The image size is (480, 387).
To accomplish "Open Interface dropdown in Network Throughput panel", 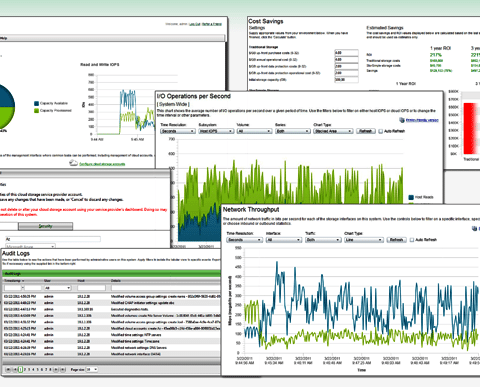I will (x=284, y=240).
